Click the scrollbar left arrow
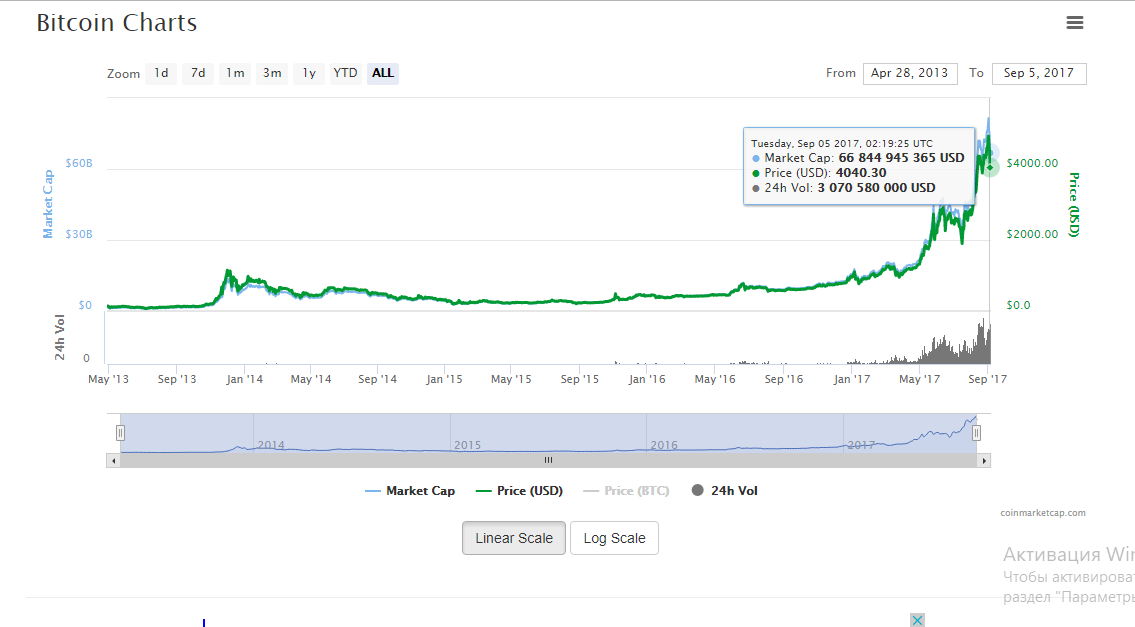Screen dimensions: 1135x627 point(112,460)
